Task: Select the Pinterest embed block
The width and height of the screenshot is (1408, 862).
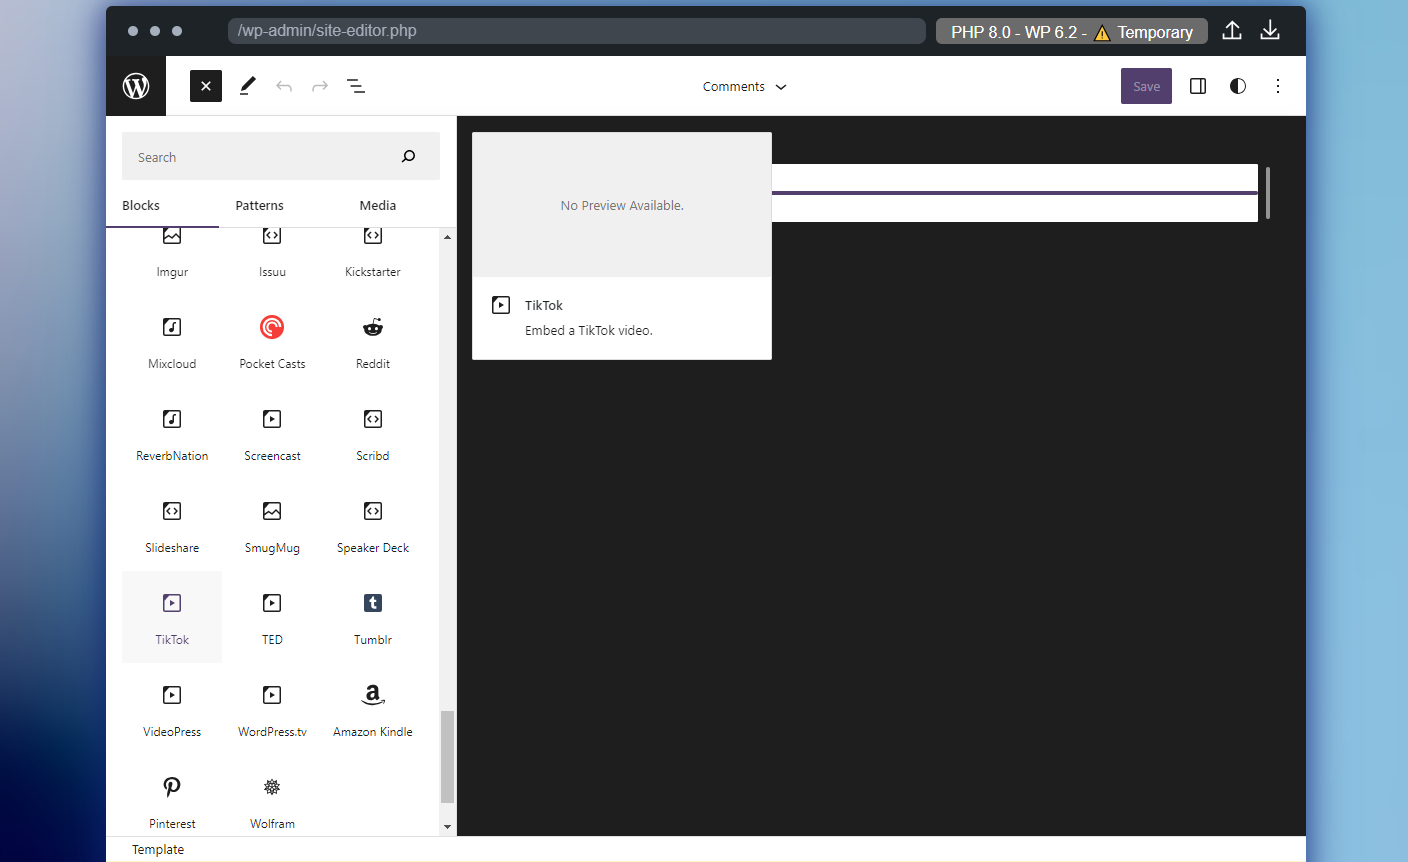Action: 171,800
